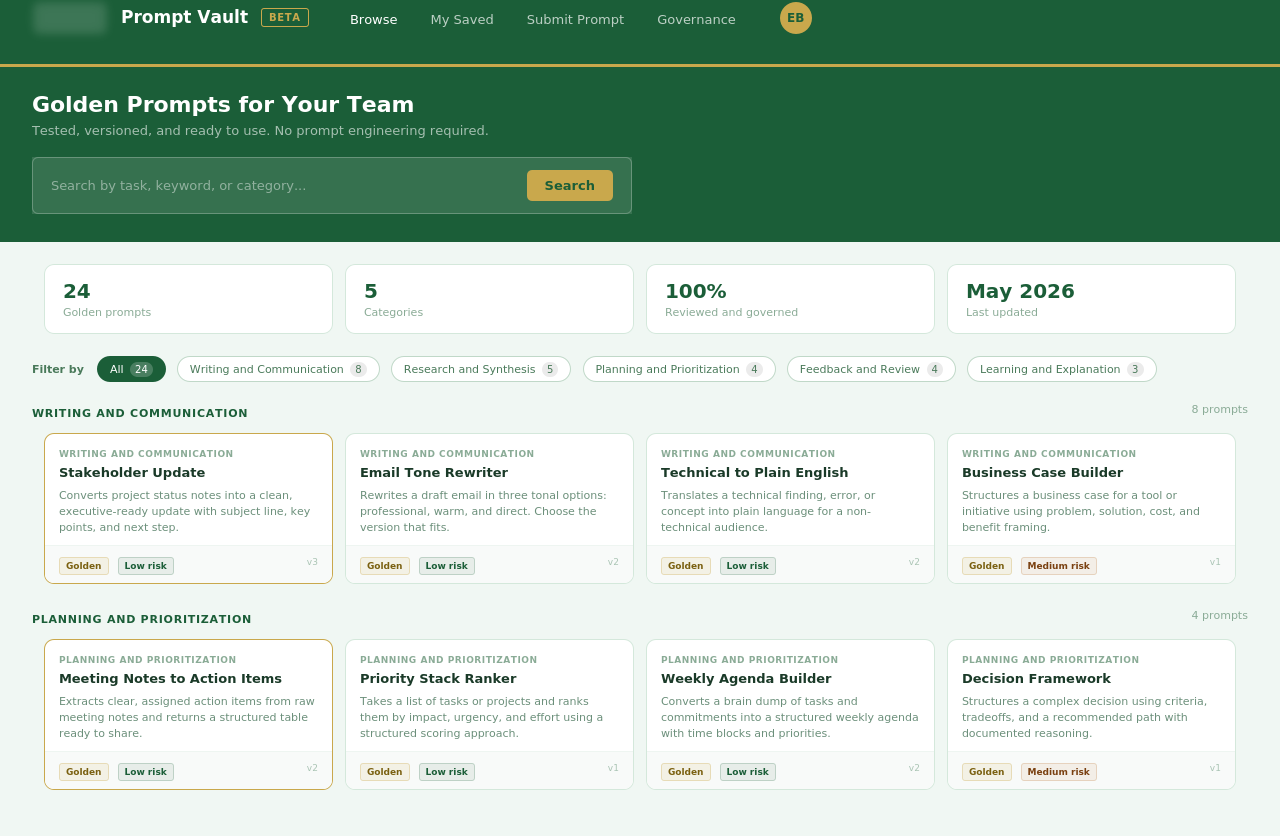Click the Prompt Vault logo image

tap(70, 17)
